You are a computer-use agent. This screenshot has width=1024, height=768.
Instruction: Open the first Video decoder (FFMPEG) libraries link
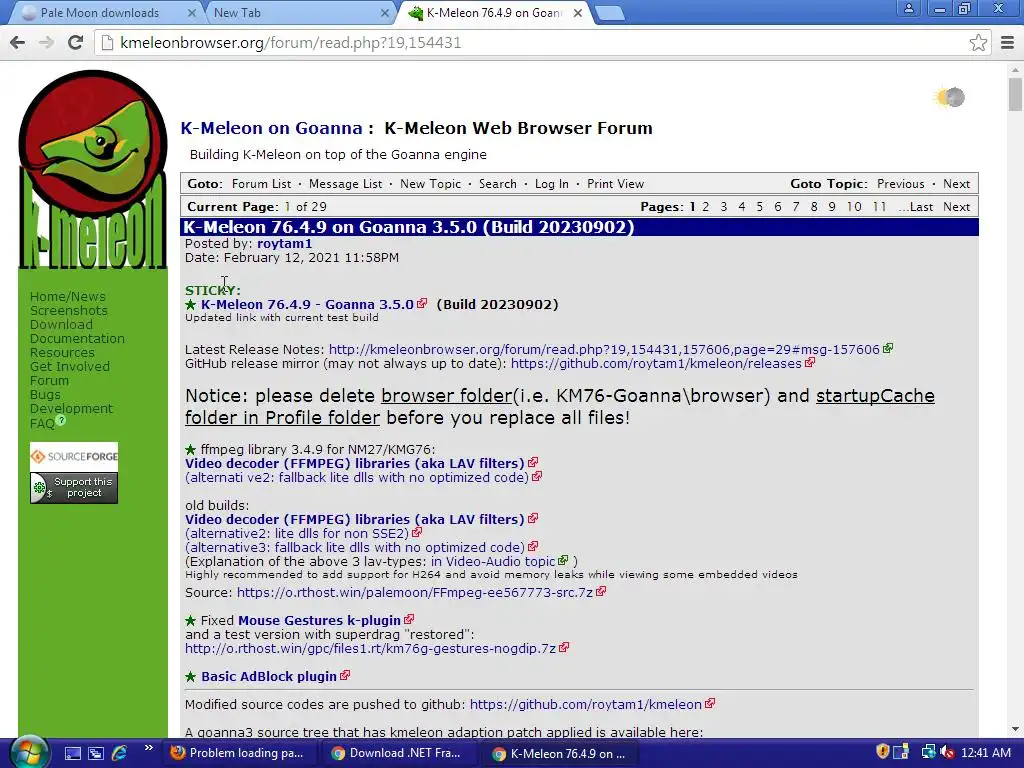point(355,463)
